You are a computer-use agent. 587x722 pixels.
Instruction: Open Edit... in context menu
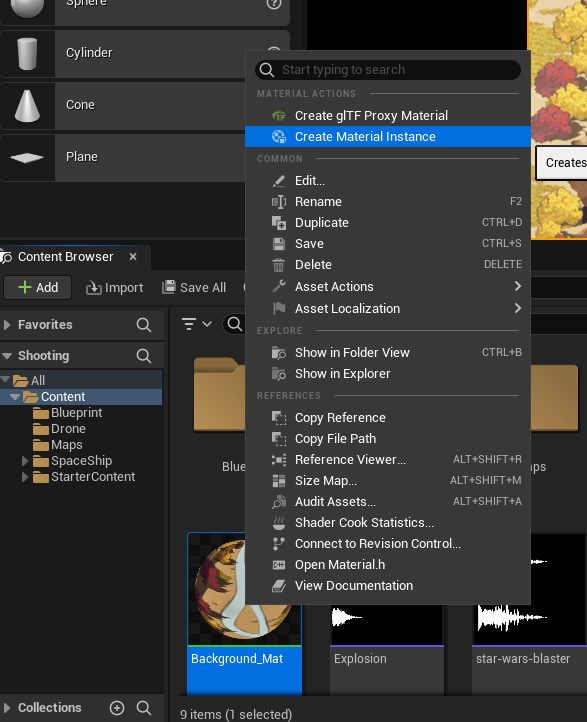(388, 180)
